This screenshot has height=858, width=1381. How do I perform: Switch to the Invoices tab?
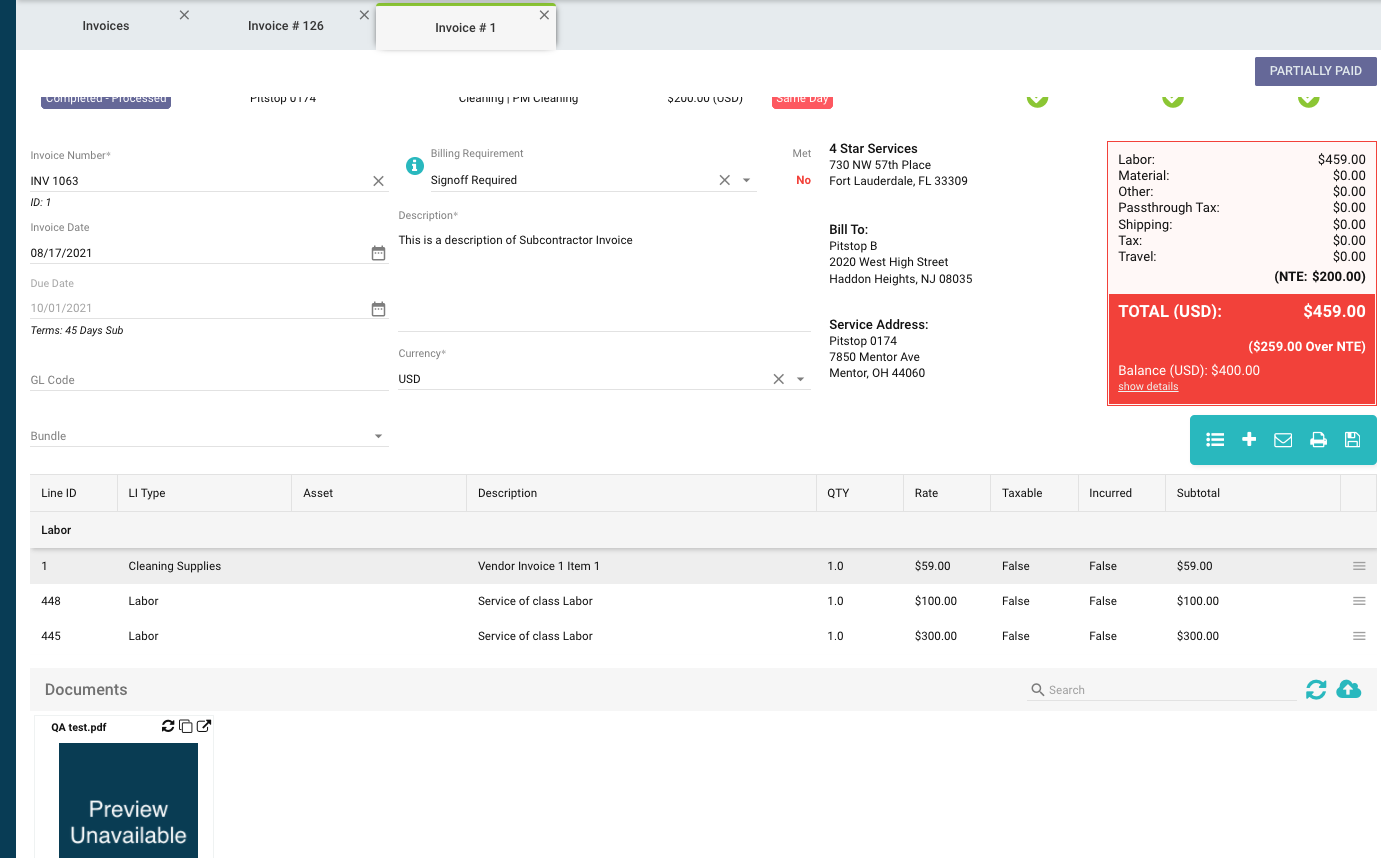point(106,26)
